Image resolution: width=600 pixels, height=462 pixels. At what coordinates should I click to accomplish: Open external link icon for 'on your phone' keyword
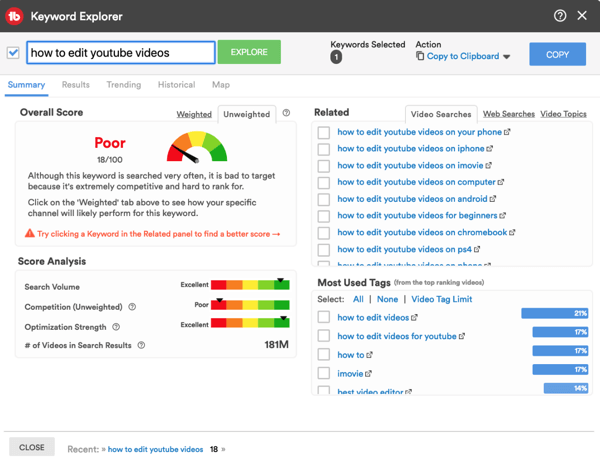click(507, 132)
